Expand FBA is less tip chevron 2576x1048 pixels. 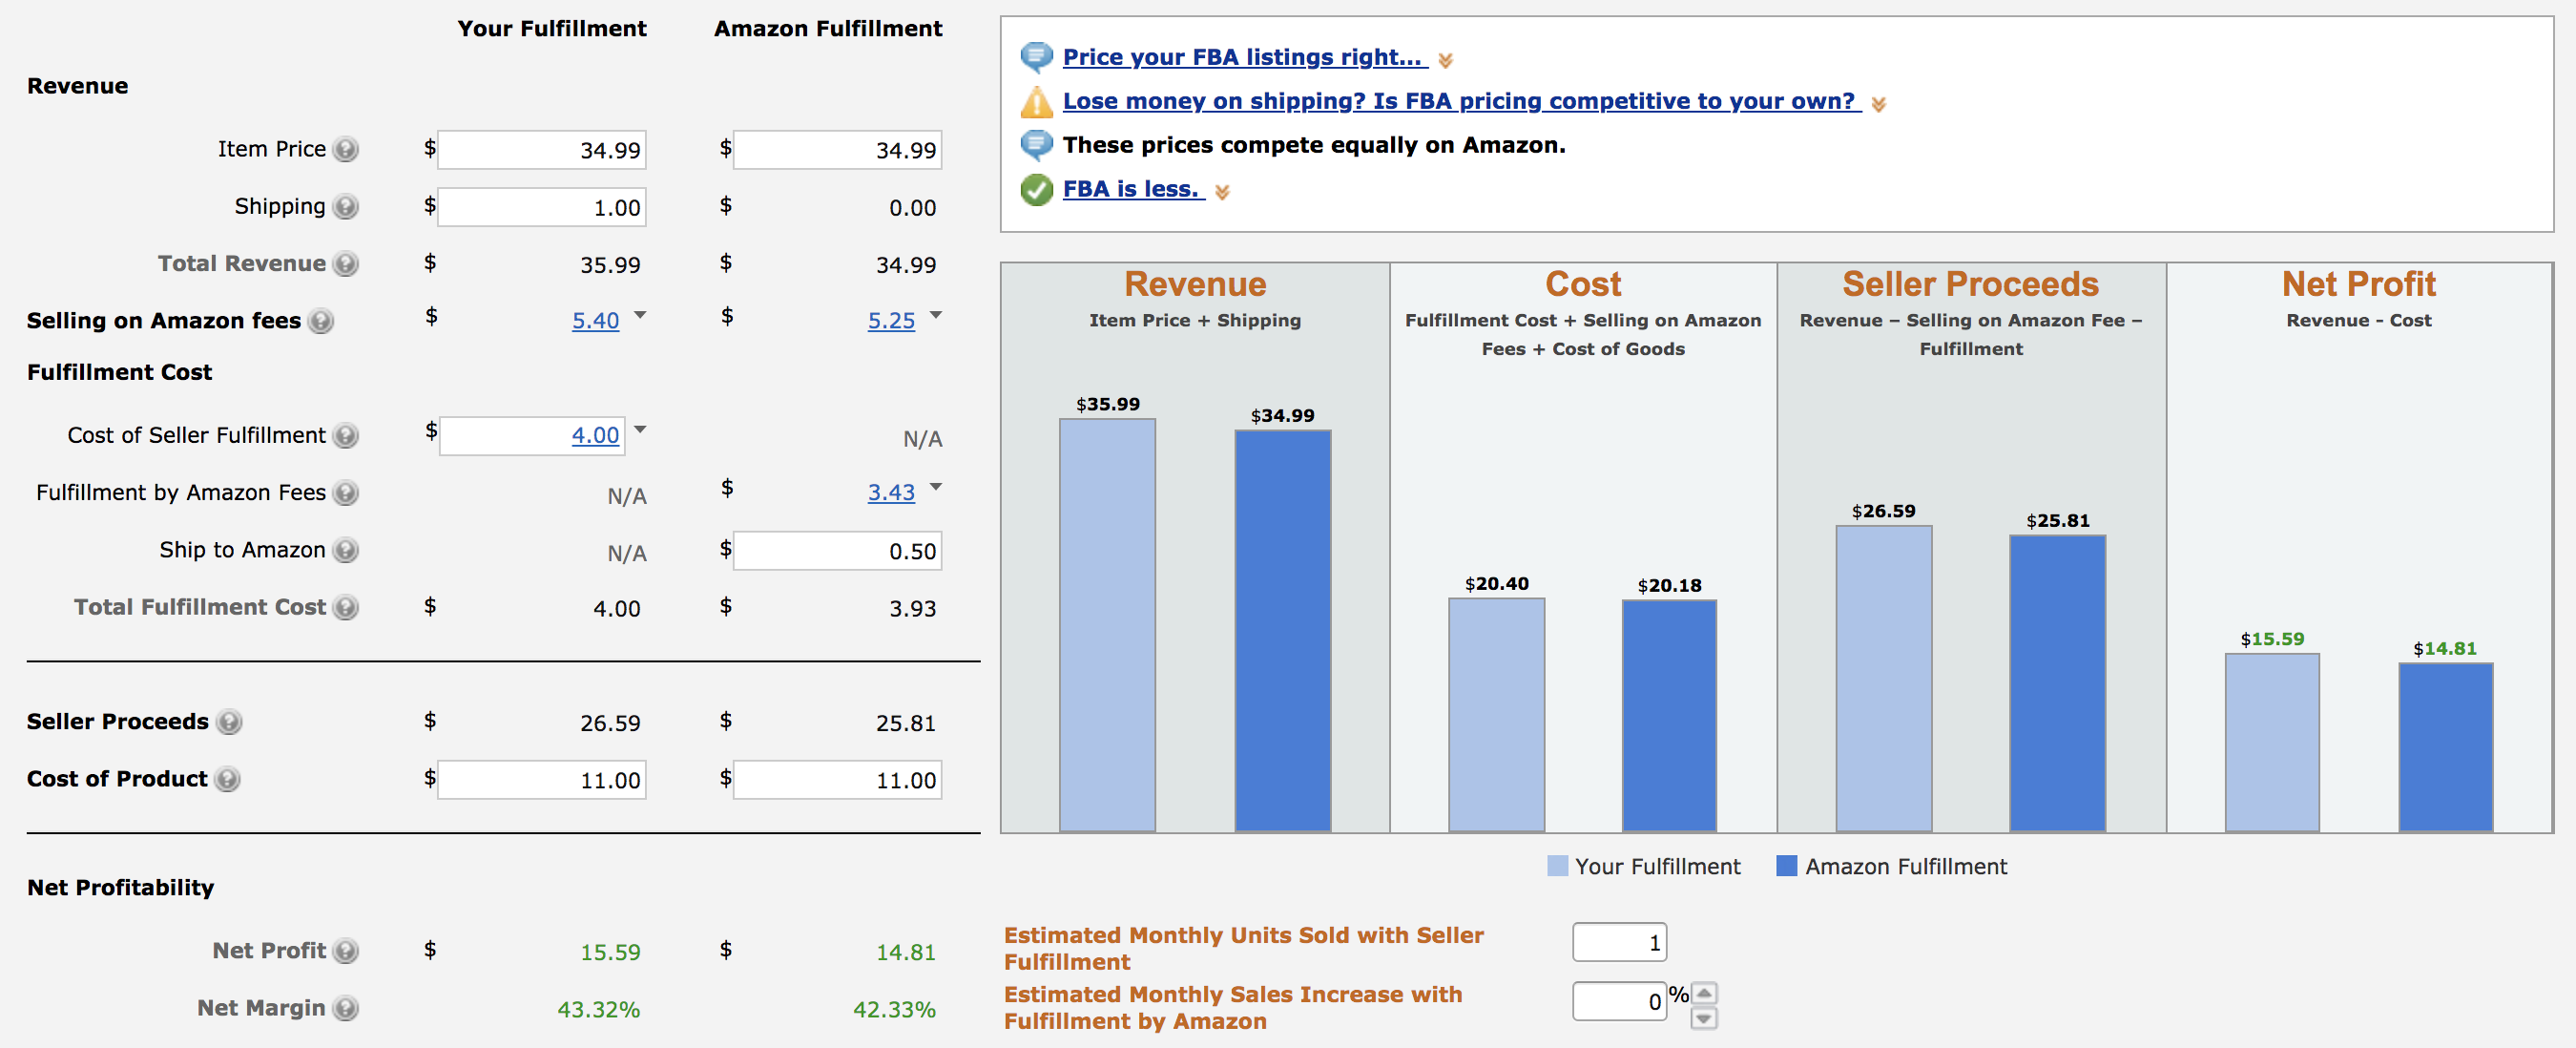point(1221,193)
